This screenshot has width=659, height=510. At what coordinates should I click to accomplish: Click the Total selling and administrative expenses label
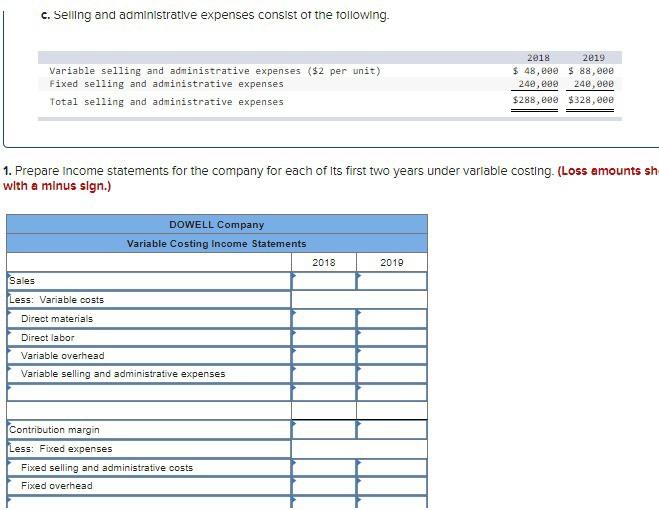point(166,102)
